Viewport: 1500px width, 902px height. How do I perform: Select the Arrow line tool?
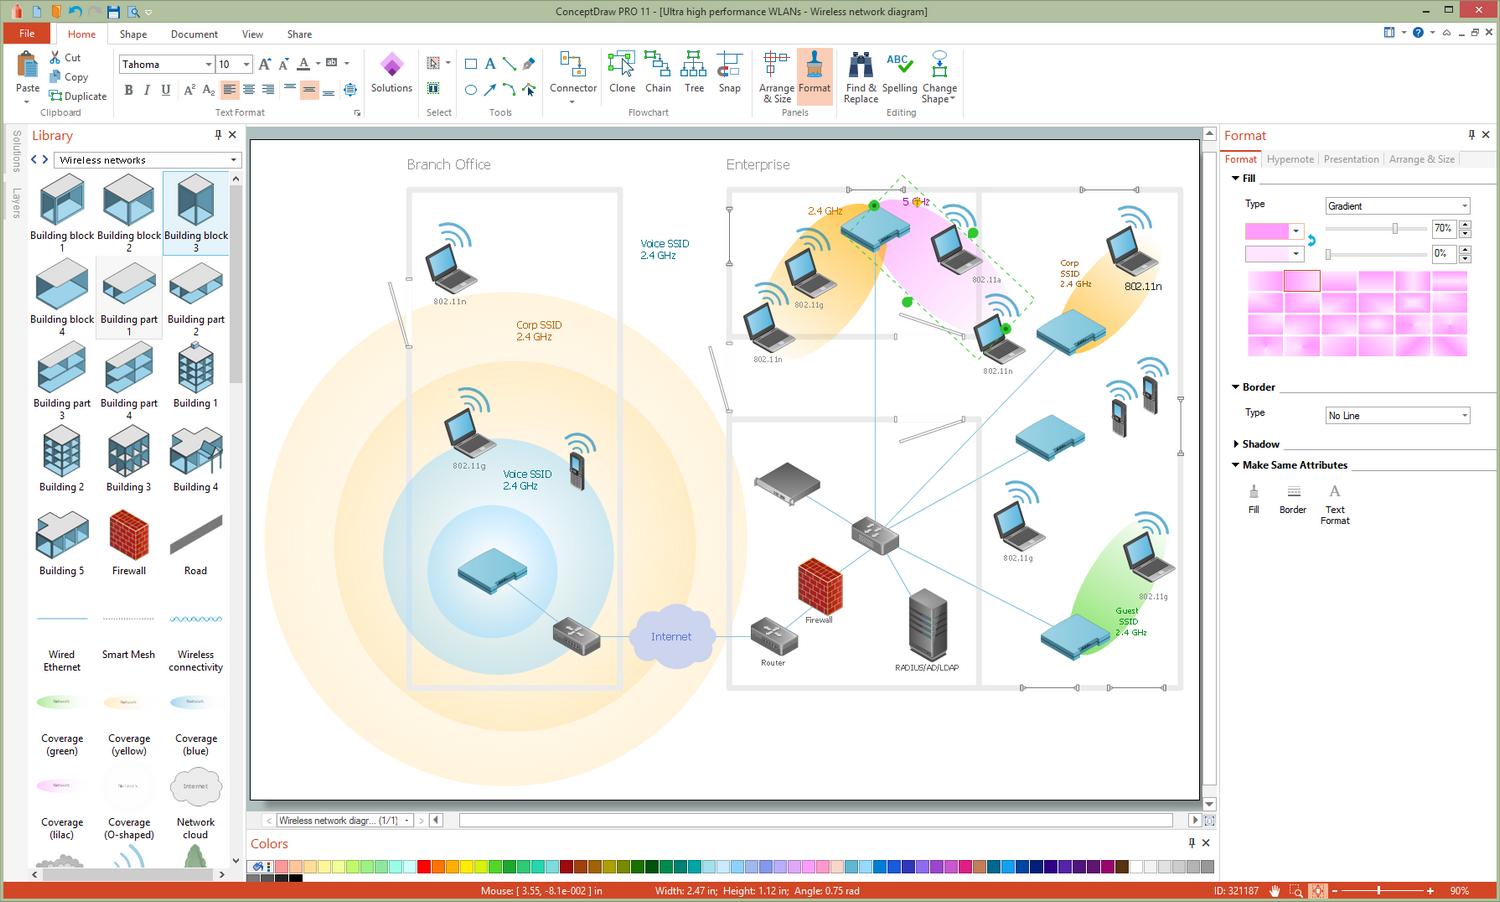[490, 90]
